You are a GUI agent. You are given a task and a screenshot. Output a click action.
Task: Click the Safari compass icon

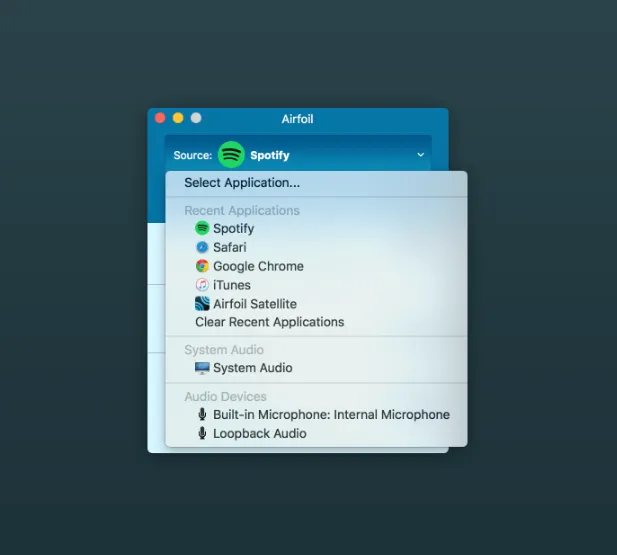(202, 247)
